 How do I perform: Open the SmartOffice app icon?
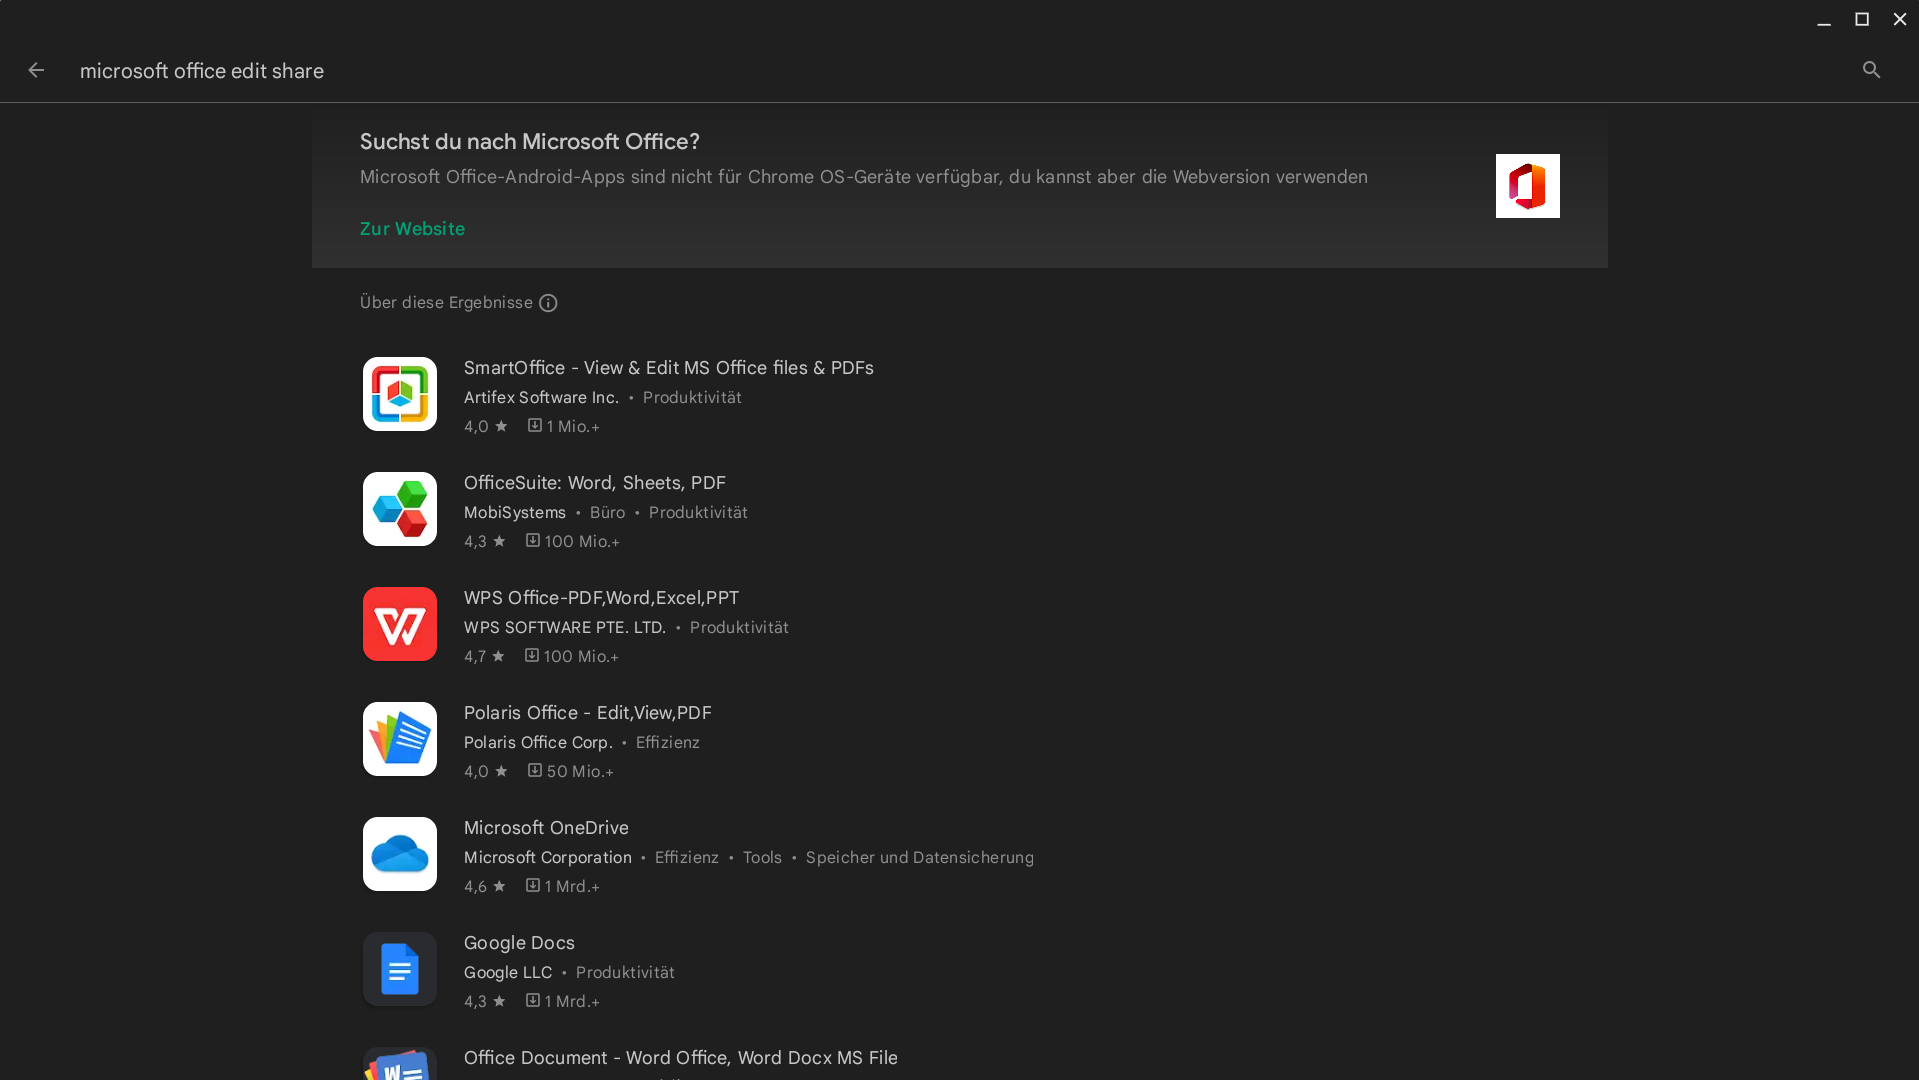click(399, 394)
